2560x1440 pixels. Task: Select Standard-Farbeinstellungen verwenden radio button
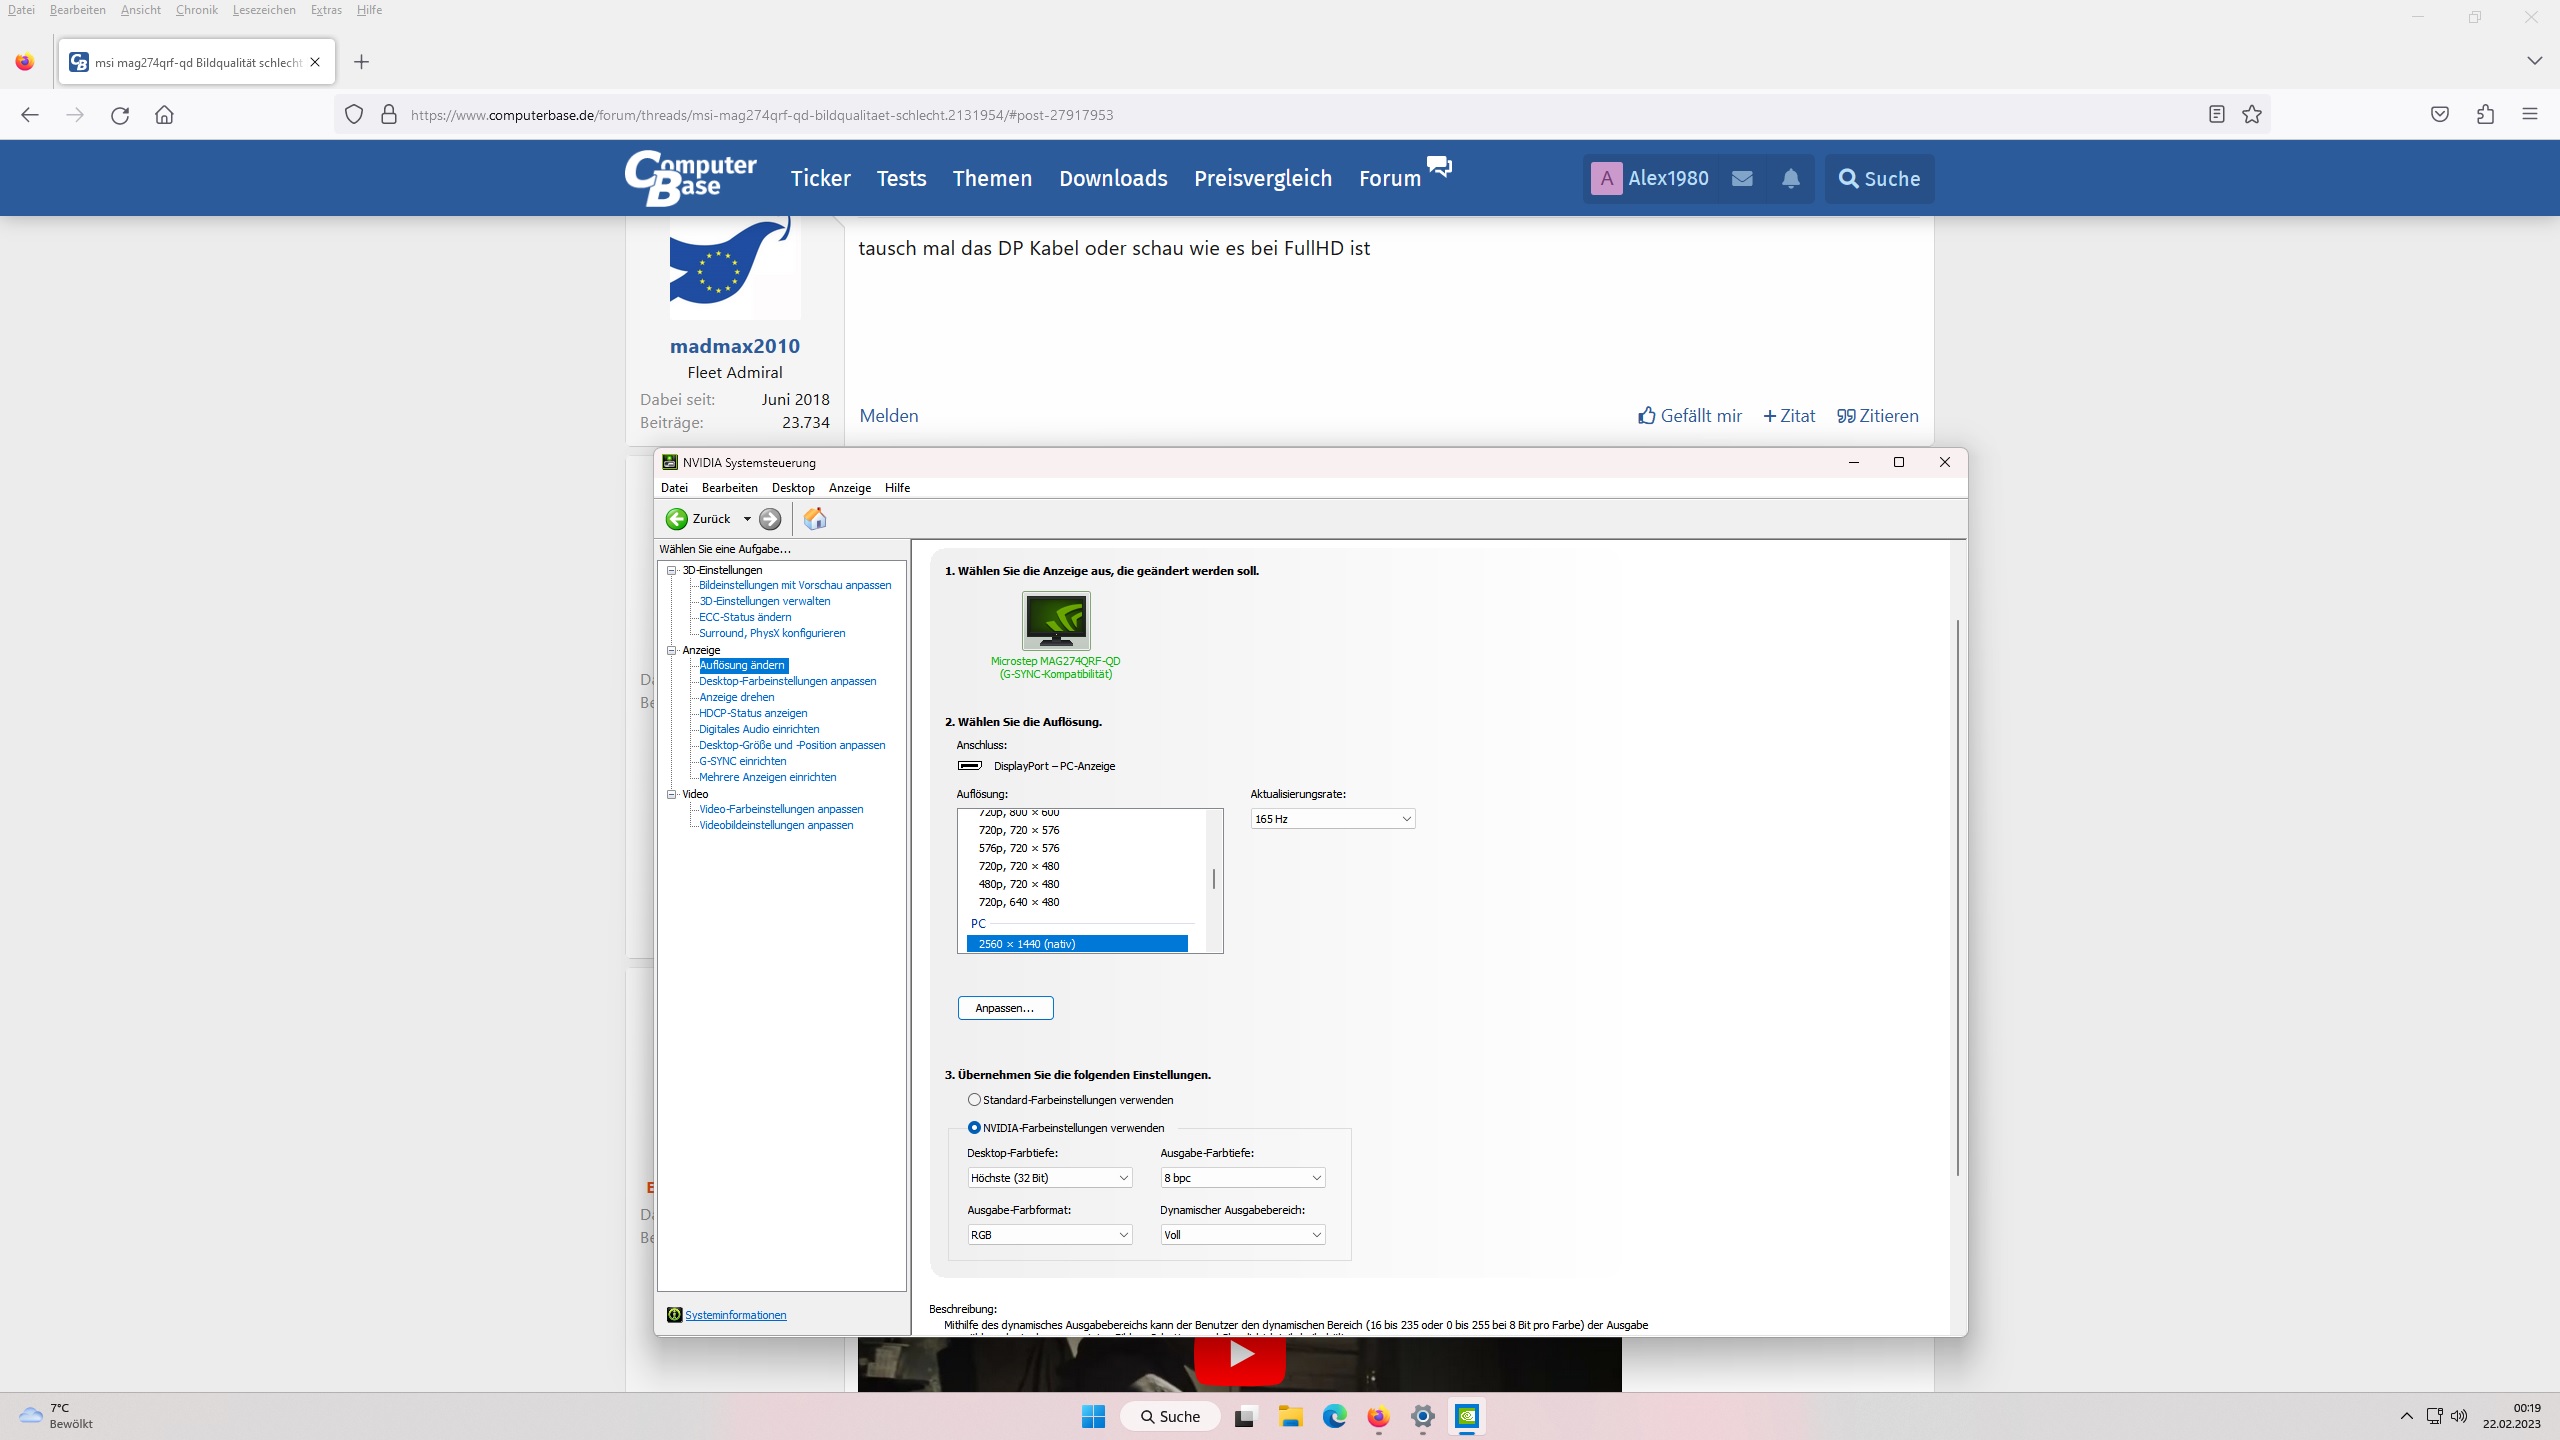pyautogui.click(x=974, y=1100)
